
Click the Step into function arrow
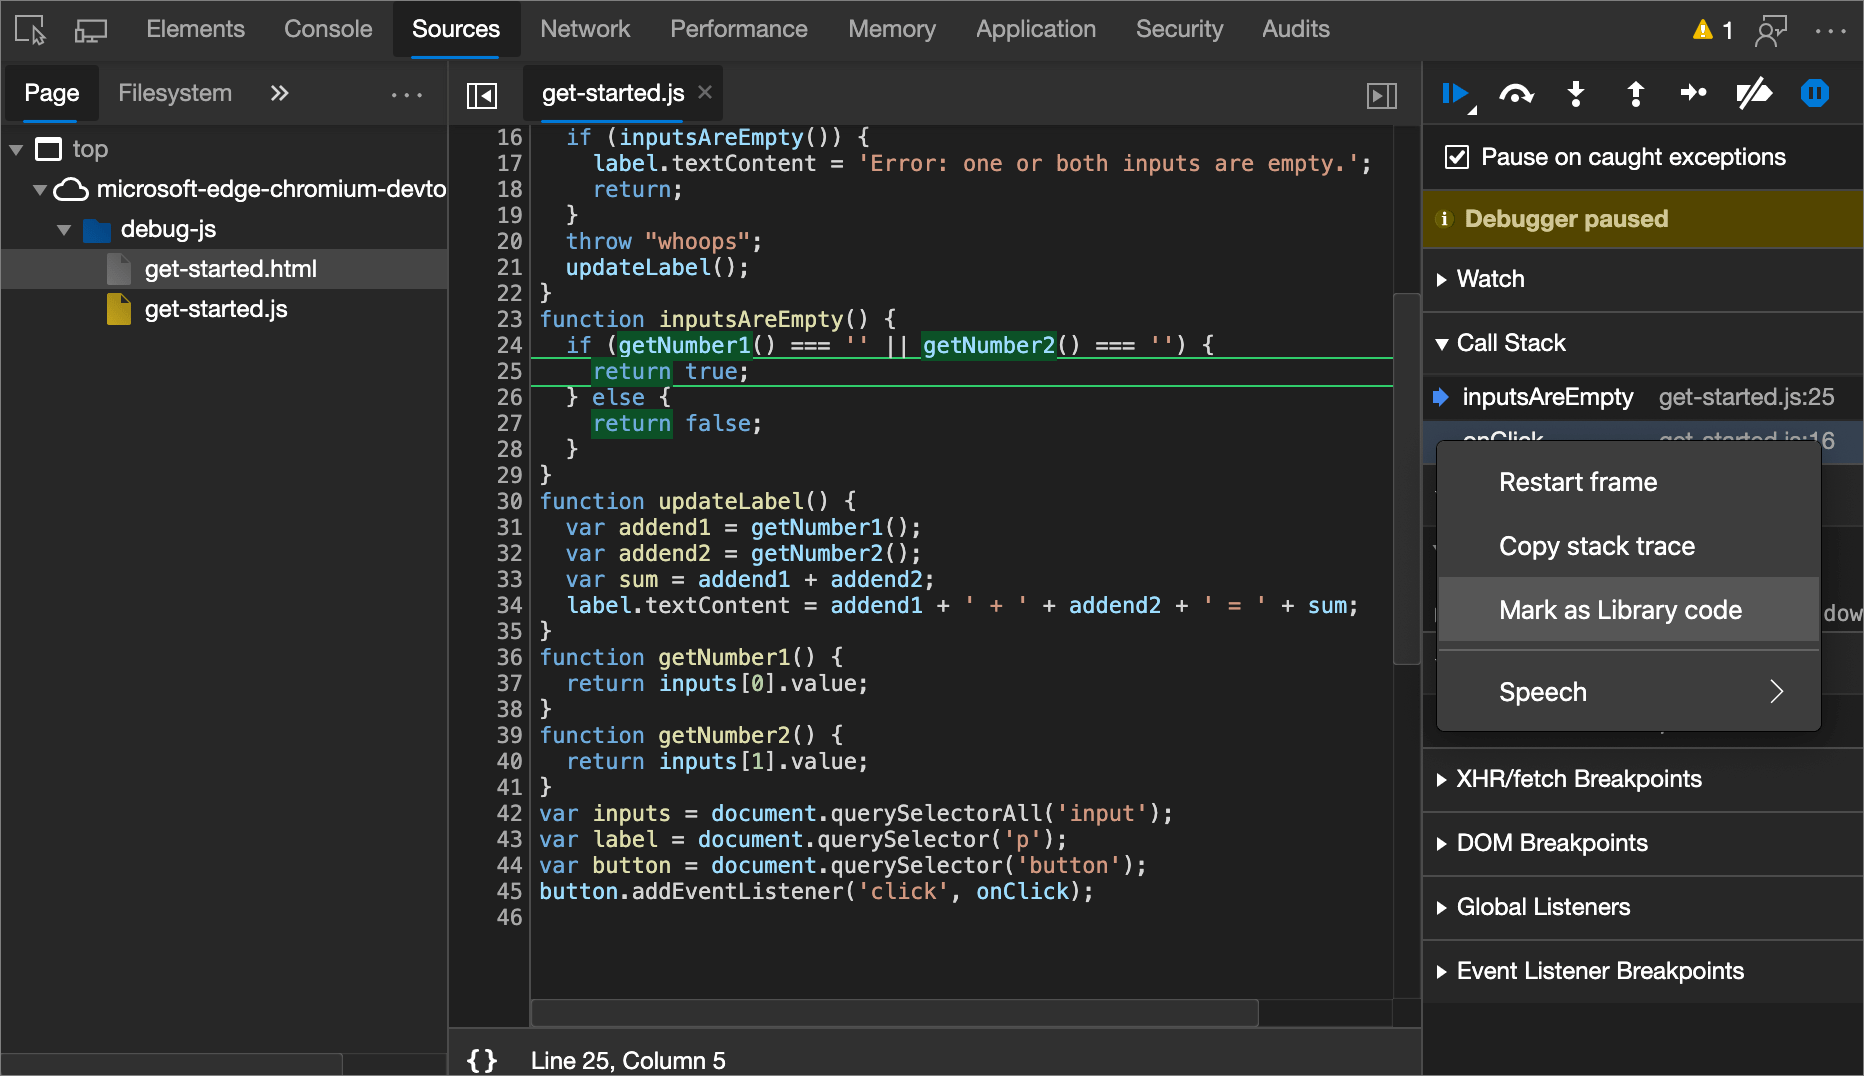pyautogui.click(x=1576, y=94)
